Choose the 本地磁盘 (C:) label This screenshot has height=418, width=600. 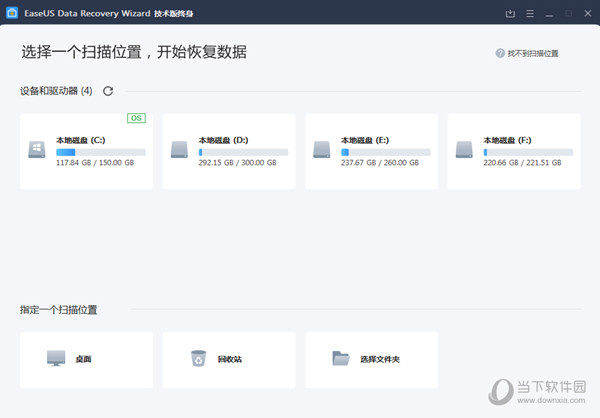(81, 140)
